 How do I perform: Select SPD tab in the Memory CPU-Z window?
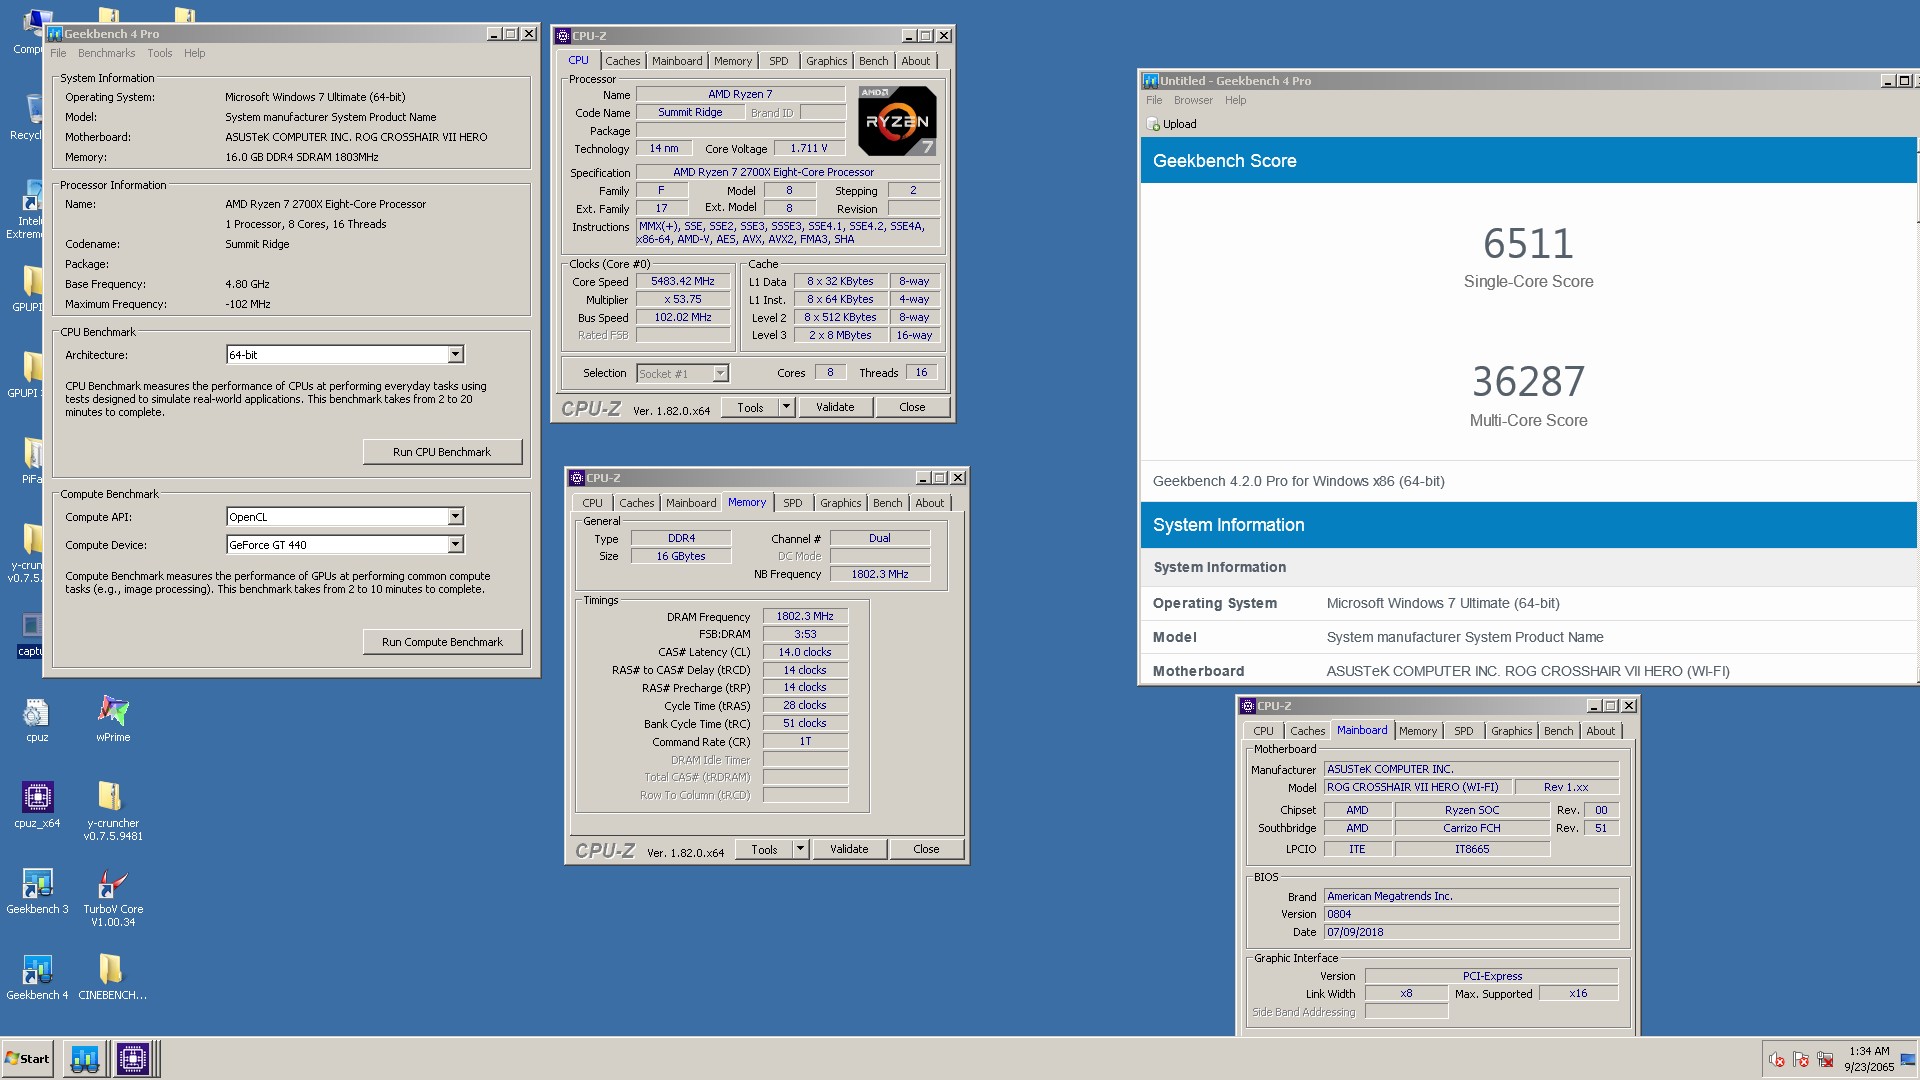tap(793, 504)
